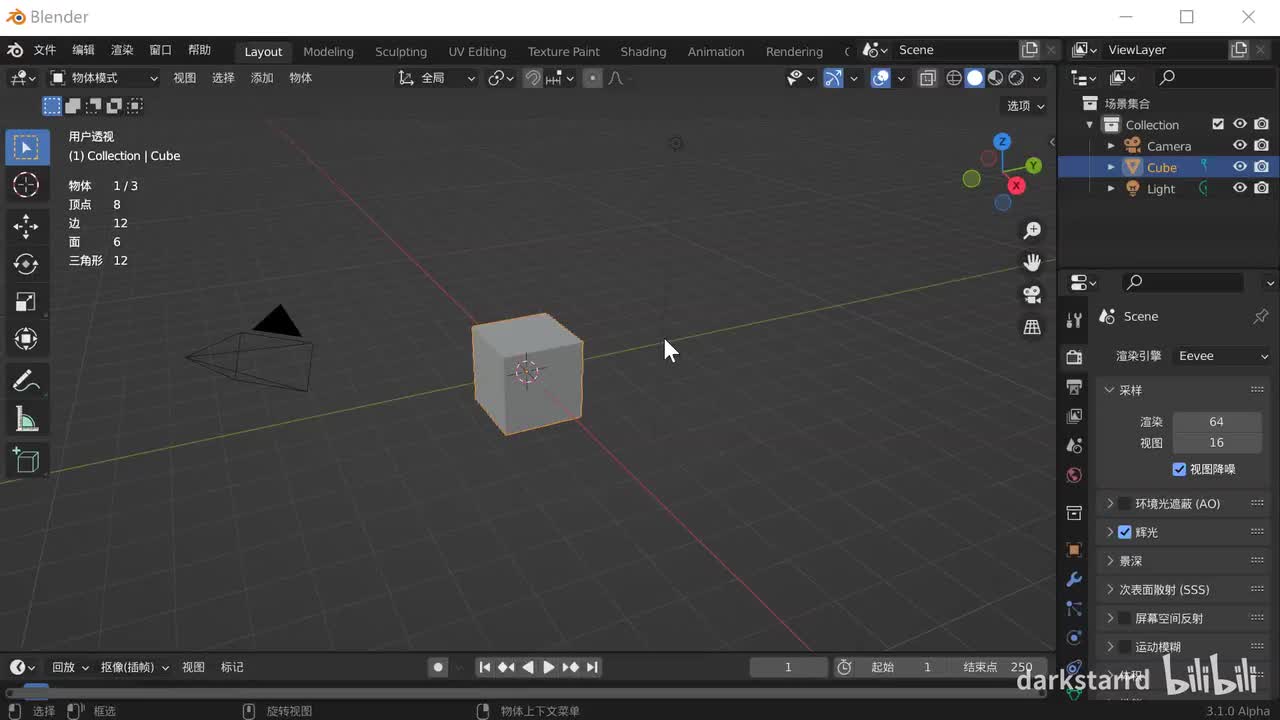Activate the Move tool
This screenshot has height=720, width=1280.
pyautogui.click(x=26, y=226)
